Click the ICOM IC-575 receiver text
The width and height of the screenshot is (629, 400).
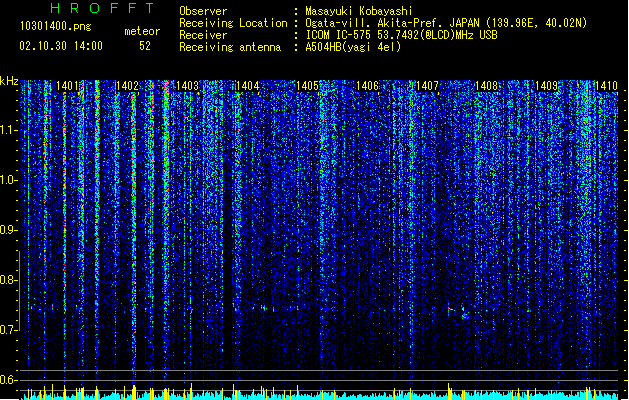[401, 35]
